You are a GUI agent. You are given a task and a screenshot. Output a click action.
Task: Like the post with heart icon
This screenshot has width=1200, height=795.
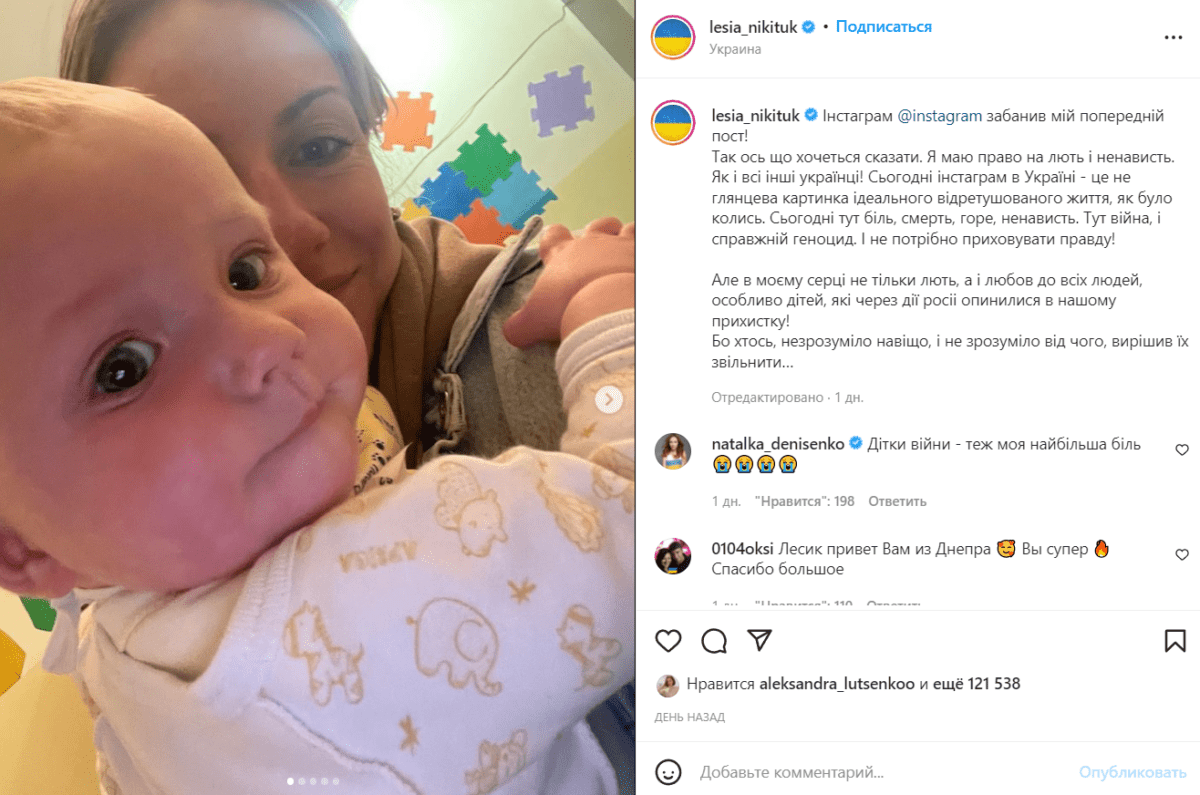click(668, 640)
